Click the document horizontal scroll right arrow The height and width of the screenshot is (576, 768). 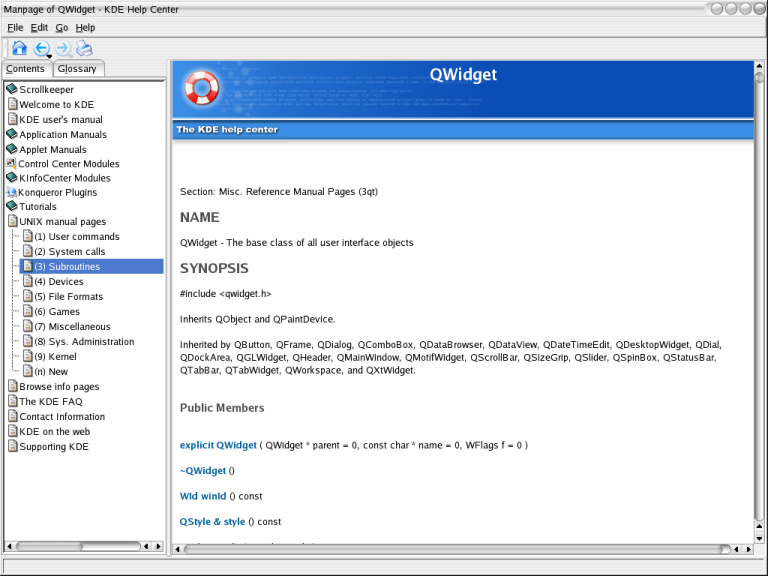point(748,550)
